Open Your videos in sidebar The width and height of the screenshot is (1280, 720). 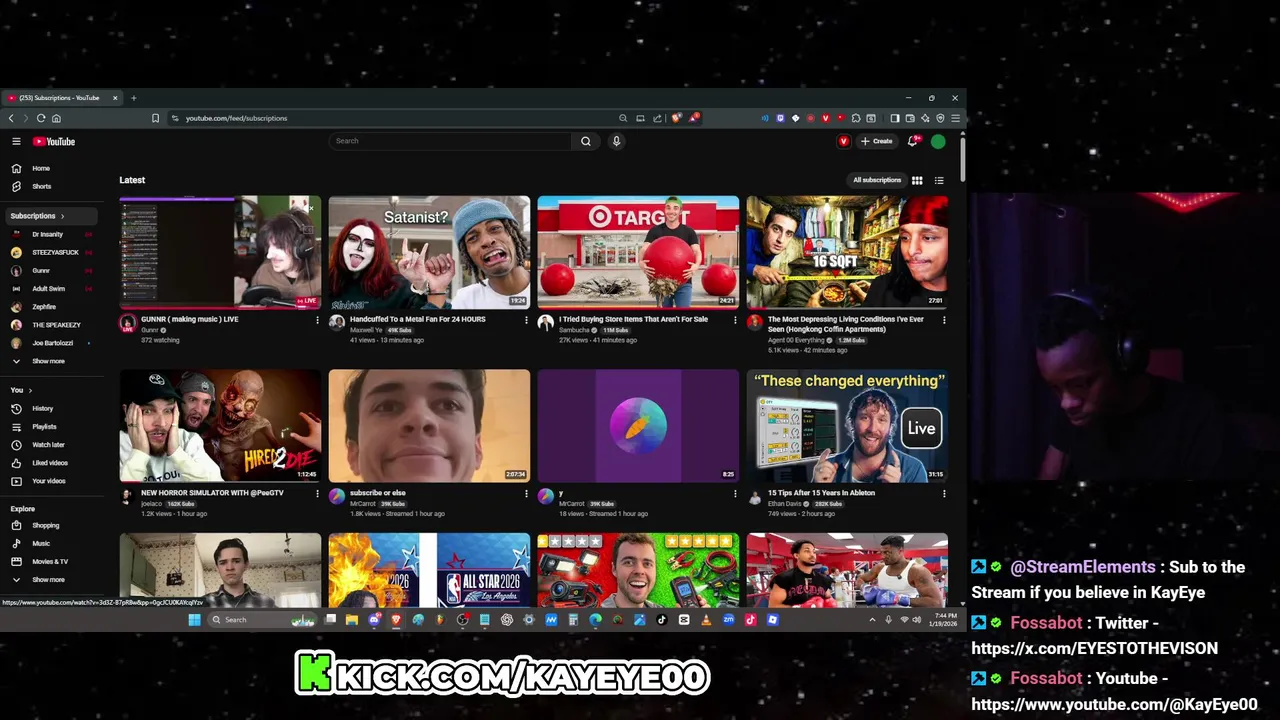point(50,481)
